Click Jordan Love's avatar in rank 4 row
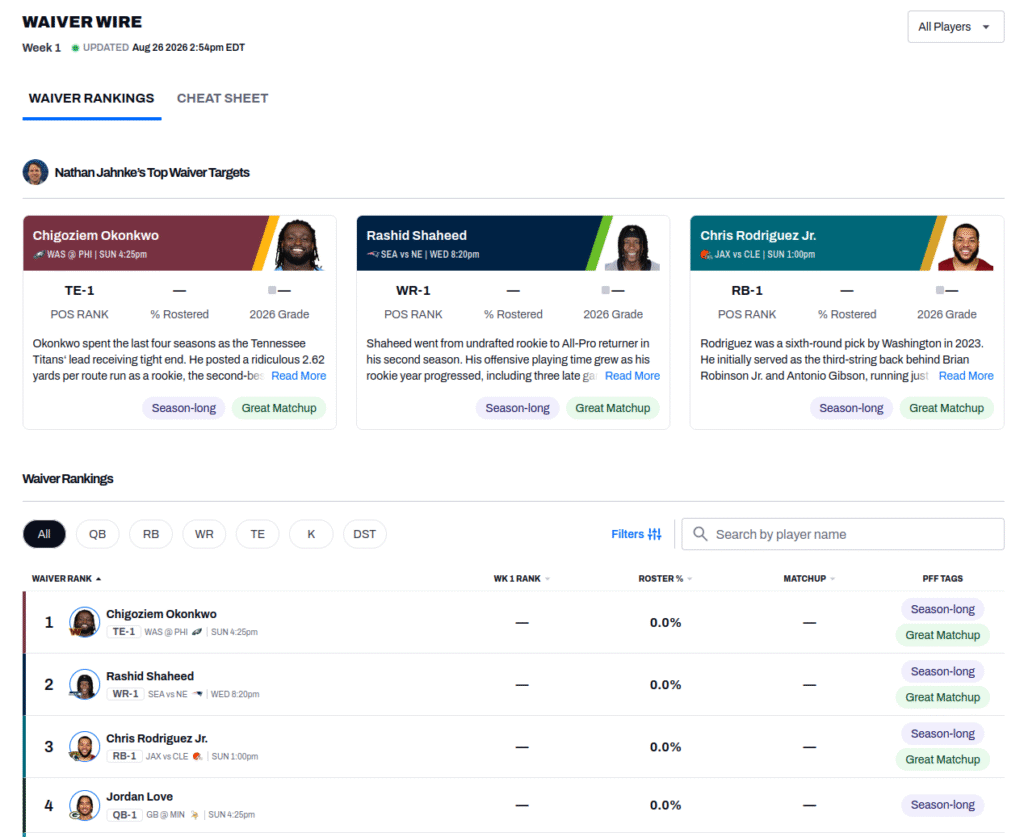The width and height of the screenshot is (1024, 837). pyautogui.click(x=84, y=805)
